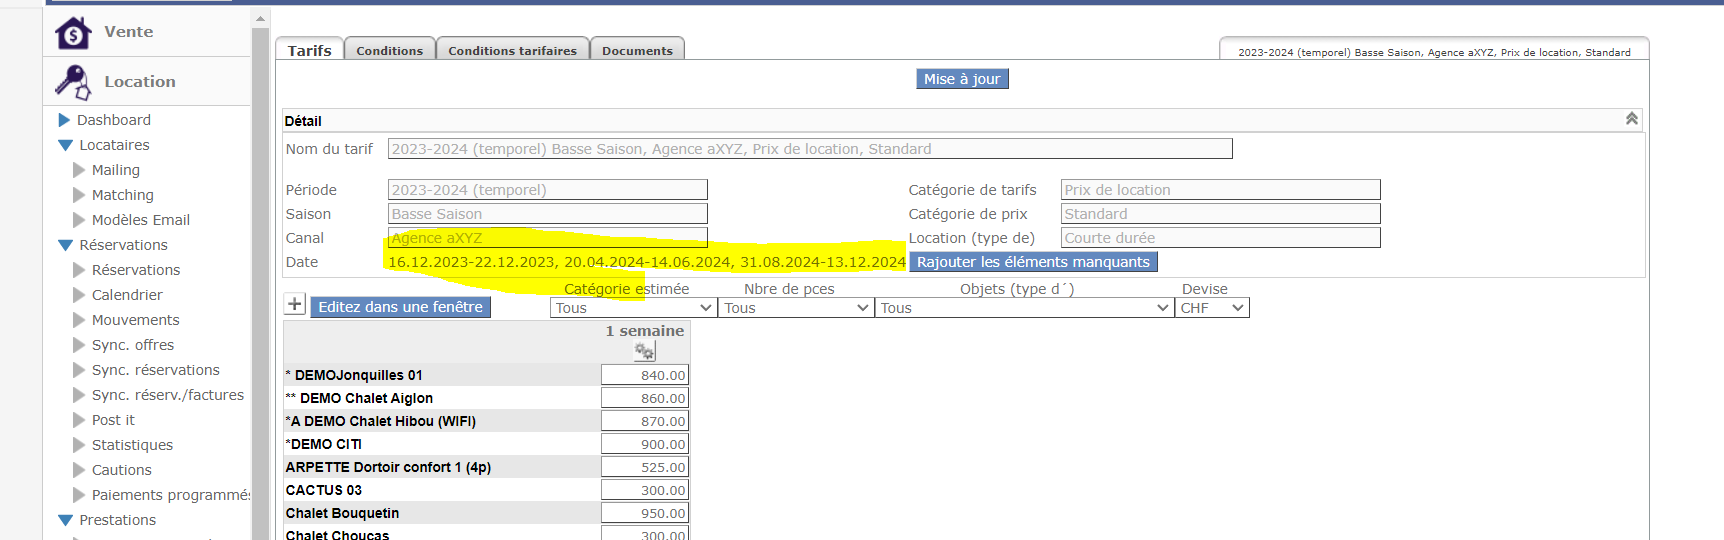Collapse the Détail section with double-chevron icon
This screenshot has height=540, width=1724.
(1631, 119)
